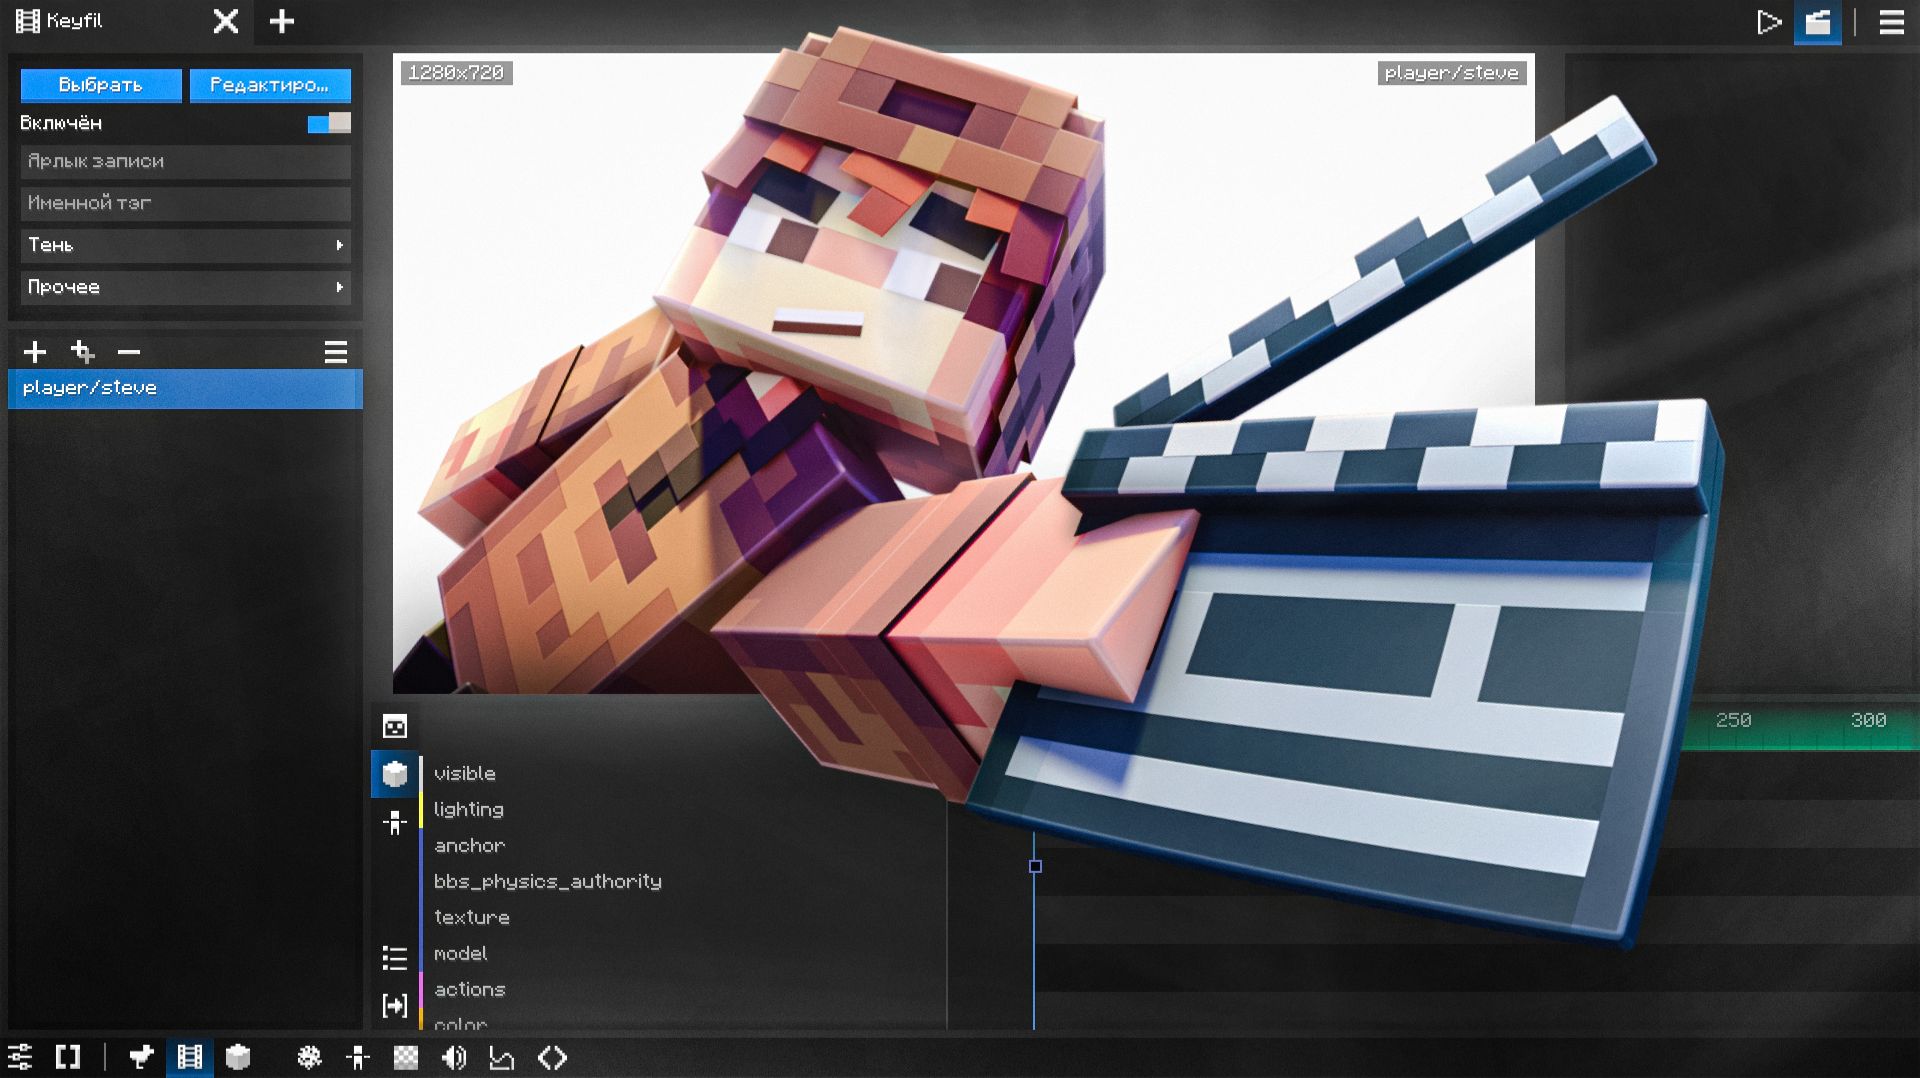Toggle the Включён switch
This screenshot has width=1920, height=1078.
coord(329,123)
